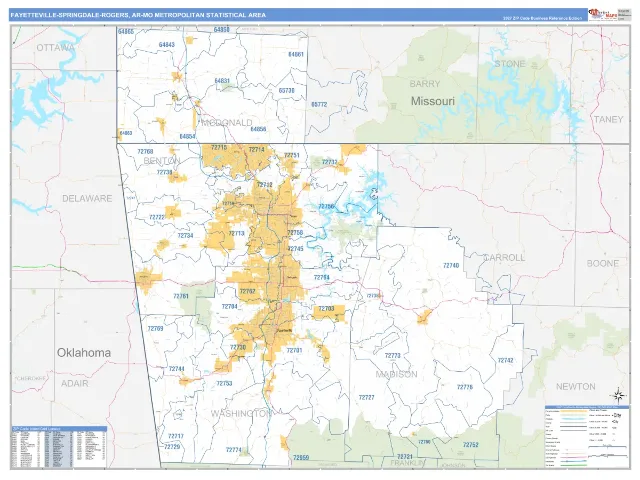Click ZIP code 72717
The width and height of the screenshot is (640, 480).
tap(176, 436)
